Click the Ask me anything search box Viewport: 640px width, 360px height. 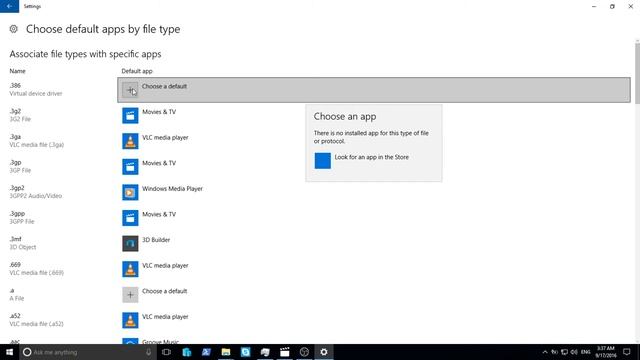pyautogui.click(x=88, y=352)
